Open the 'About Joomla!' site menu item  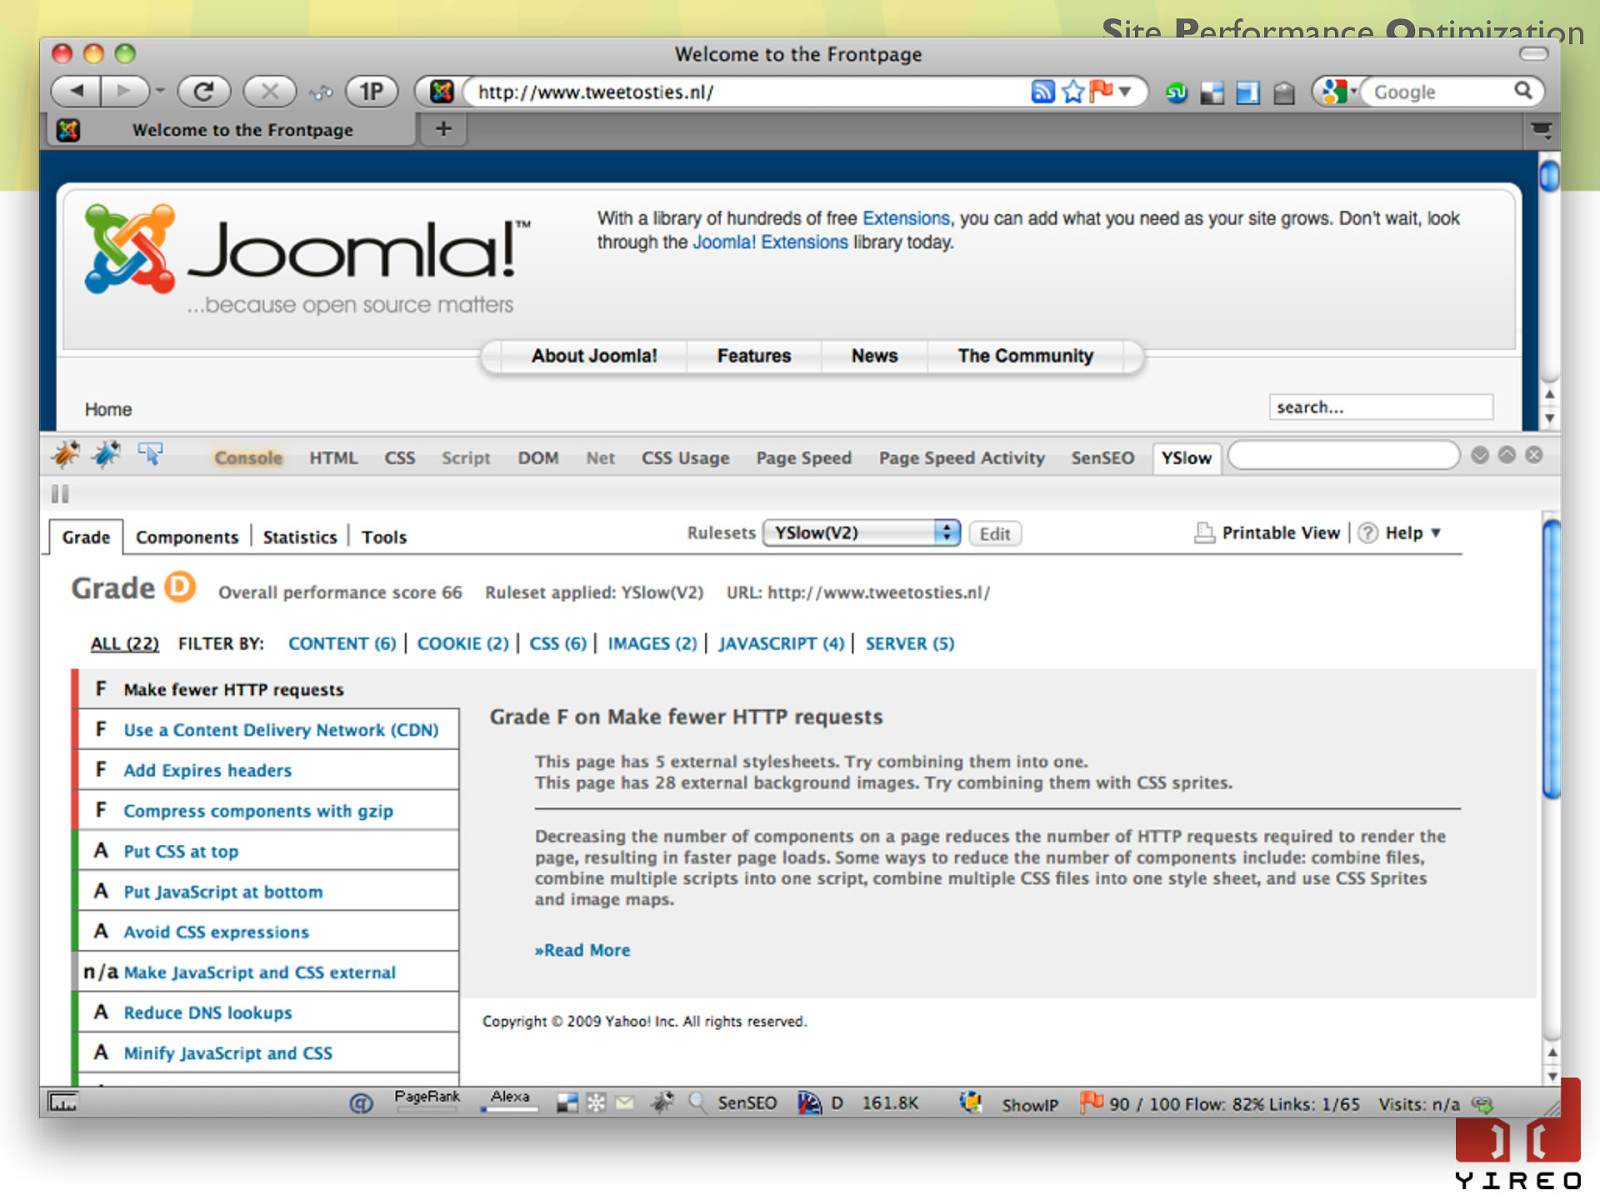pos(594,356)
